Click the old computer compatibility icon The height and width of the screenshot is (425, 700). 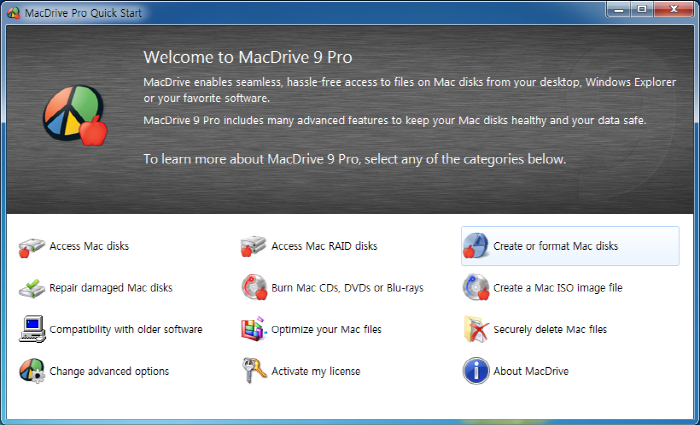32,329
